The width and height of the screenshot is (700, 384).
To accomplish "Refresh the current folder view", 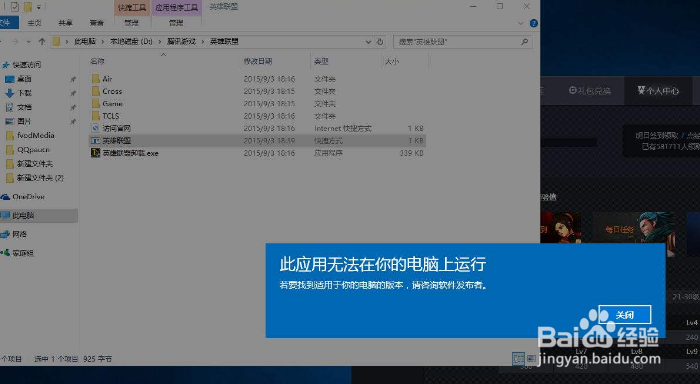I will tap(380, 42).
